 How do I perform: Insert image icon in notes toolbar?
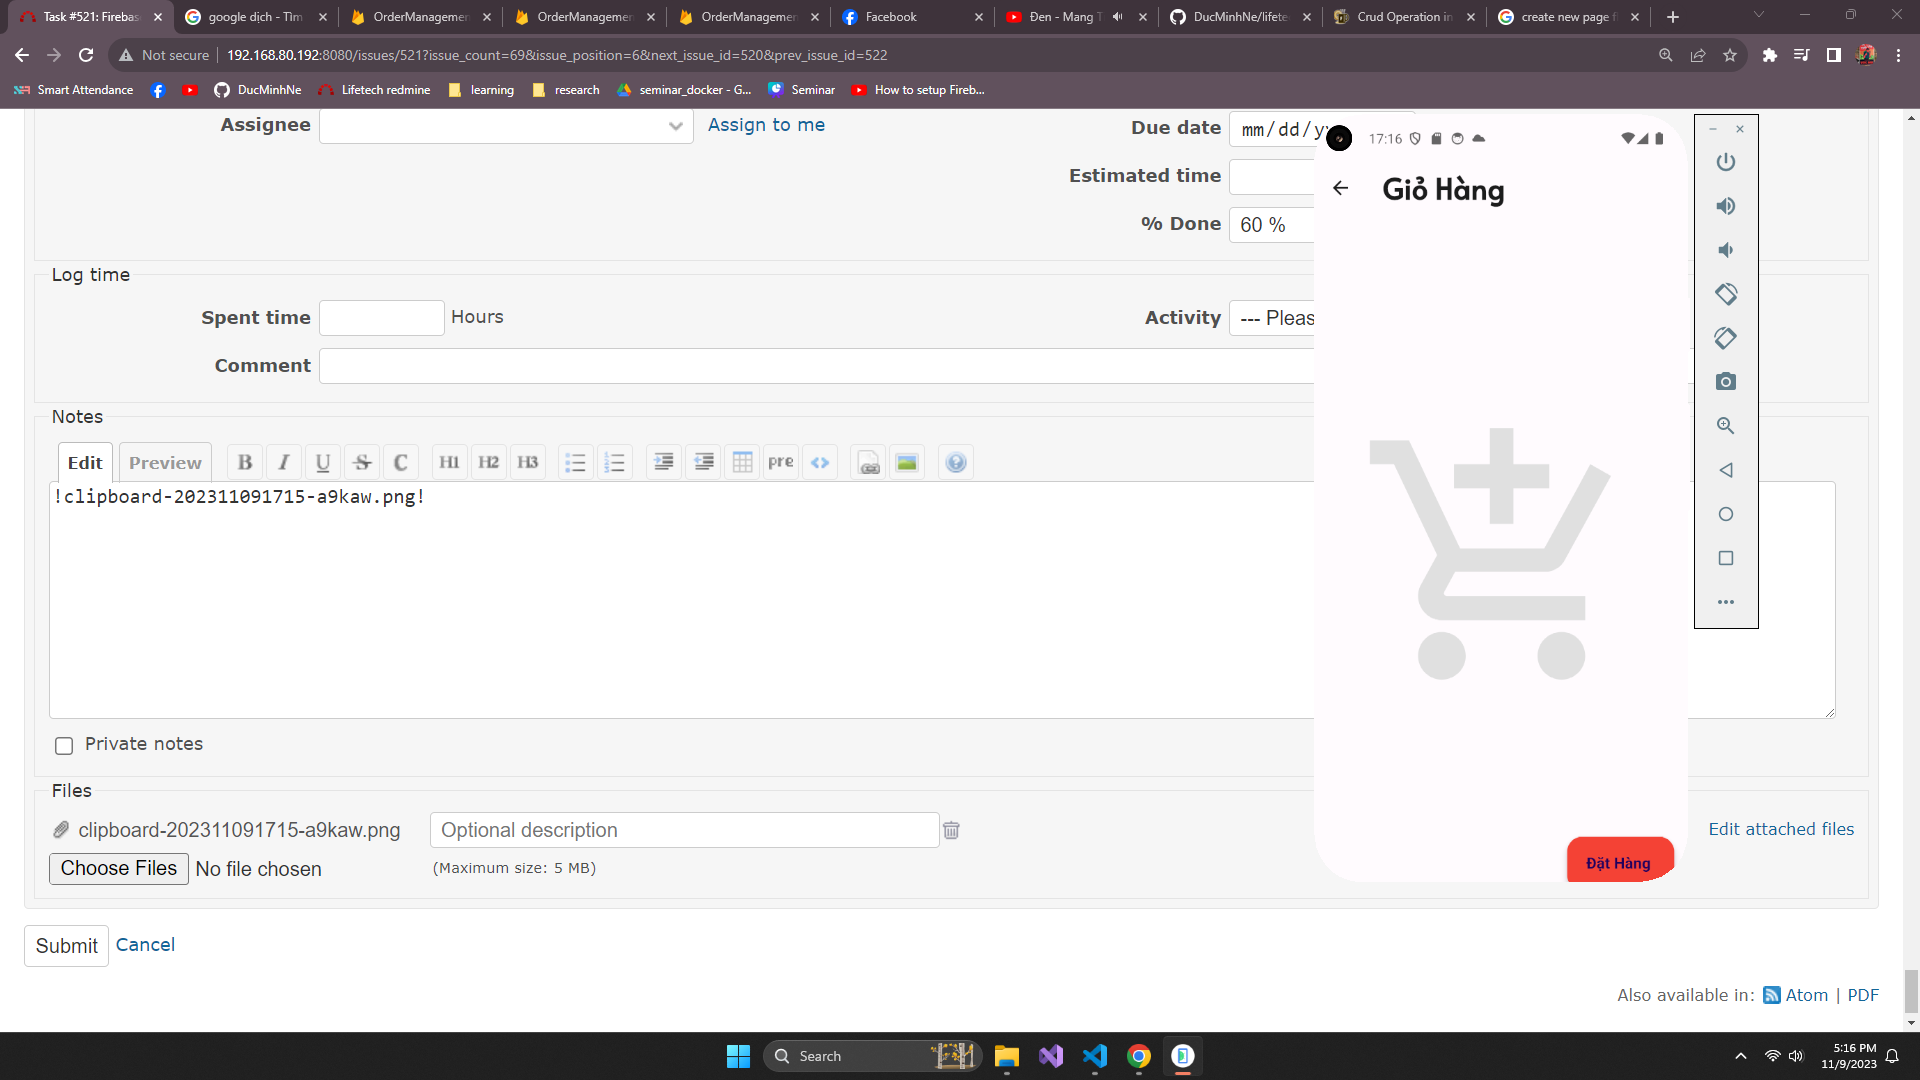tap(906, 462)
